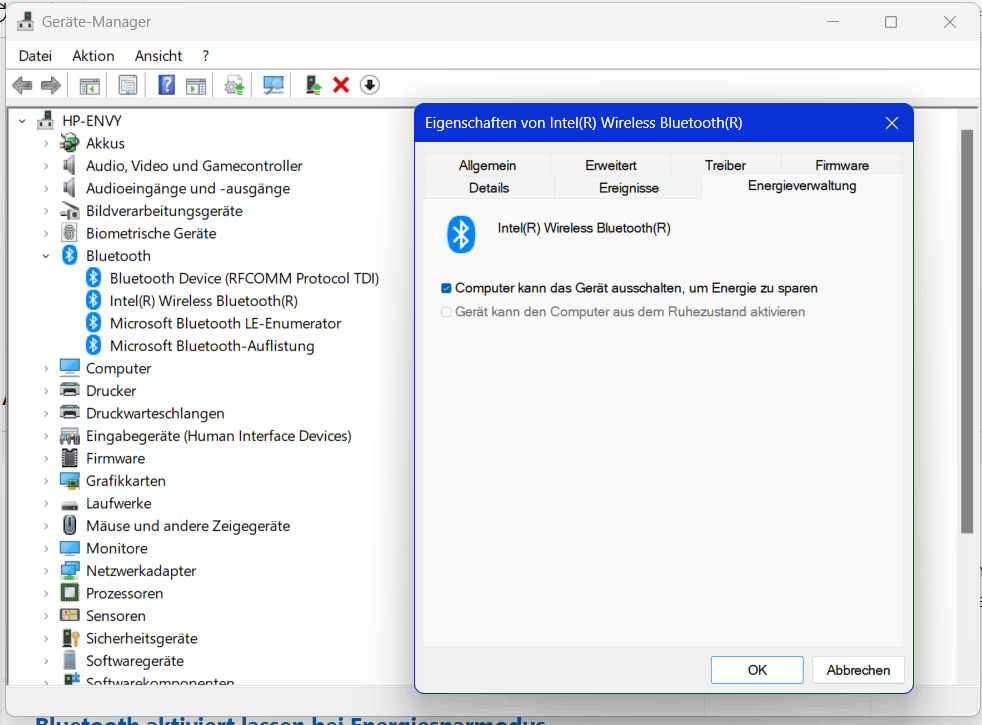The image size is (982, 725).
Task: Expand Audio, Video und Gamecontroller
Action: pos(46,166)
